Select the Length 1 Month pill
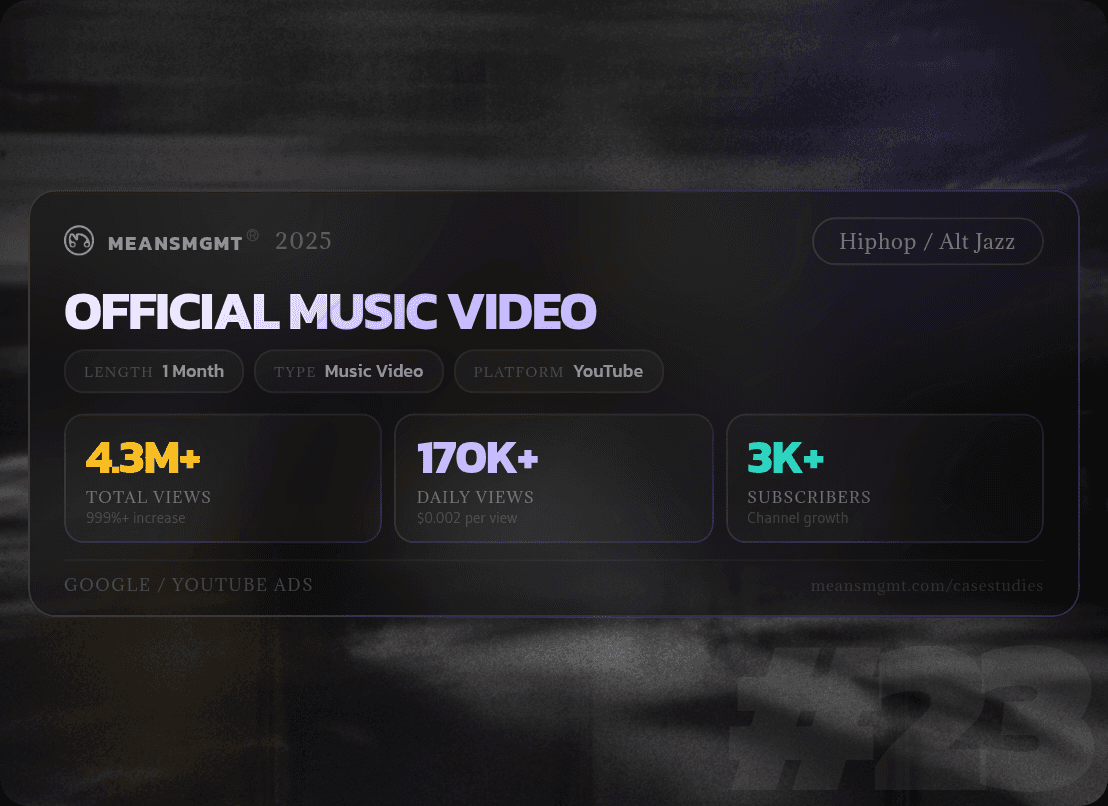 [x=154, y=372]
